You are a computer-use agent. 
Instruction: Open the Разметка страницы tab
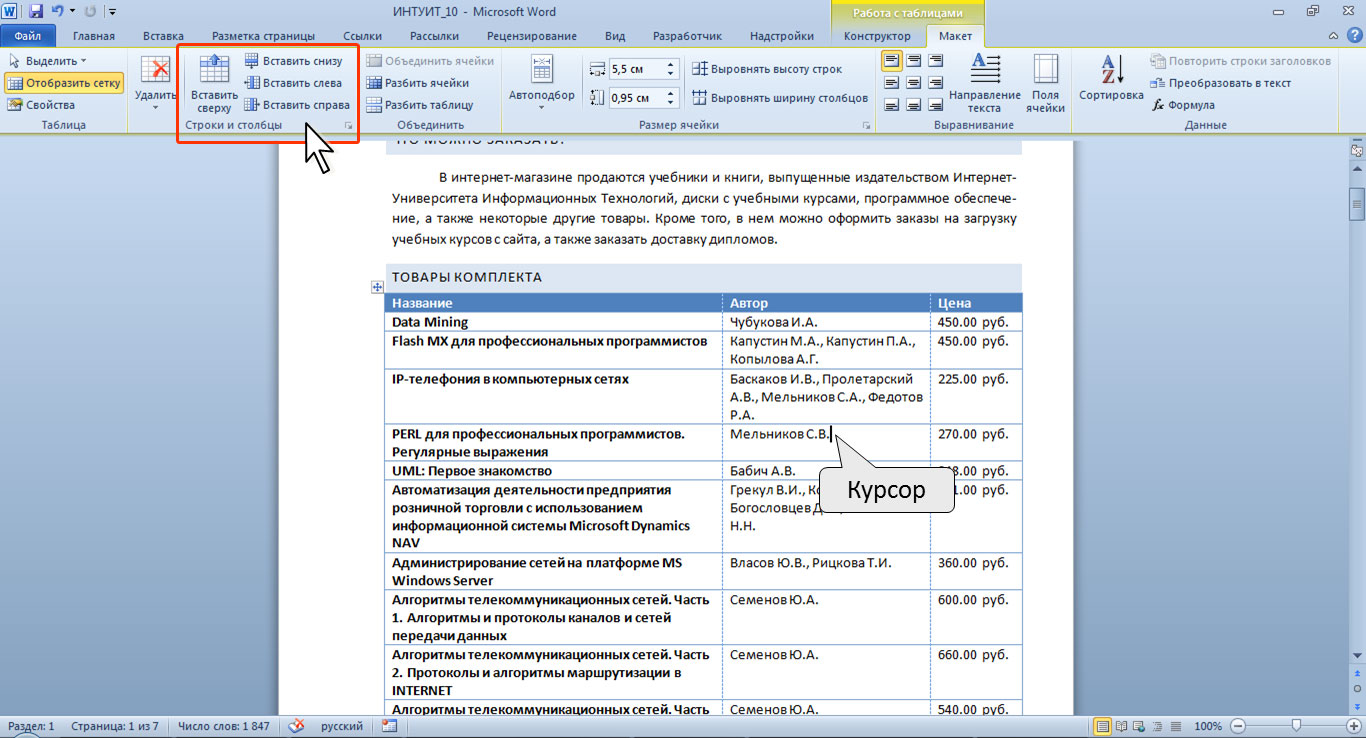click(x=263, y=36)
